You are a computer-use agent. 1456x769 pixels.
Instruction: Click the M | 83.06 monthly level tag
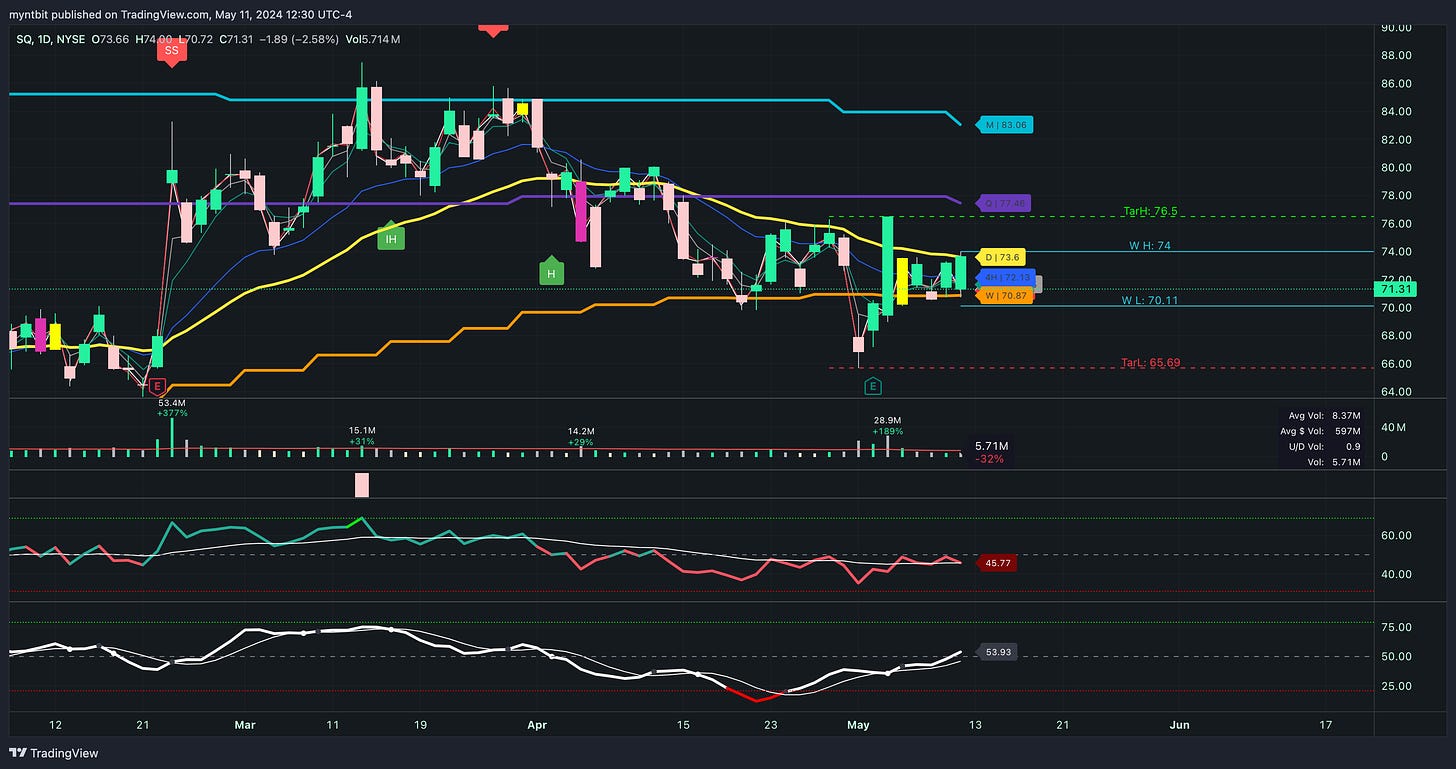(1004, 125)
